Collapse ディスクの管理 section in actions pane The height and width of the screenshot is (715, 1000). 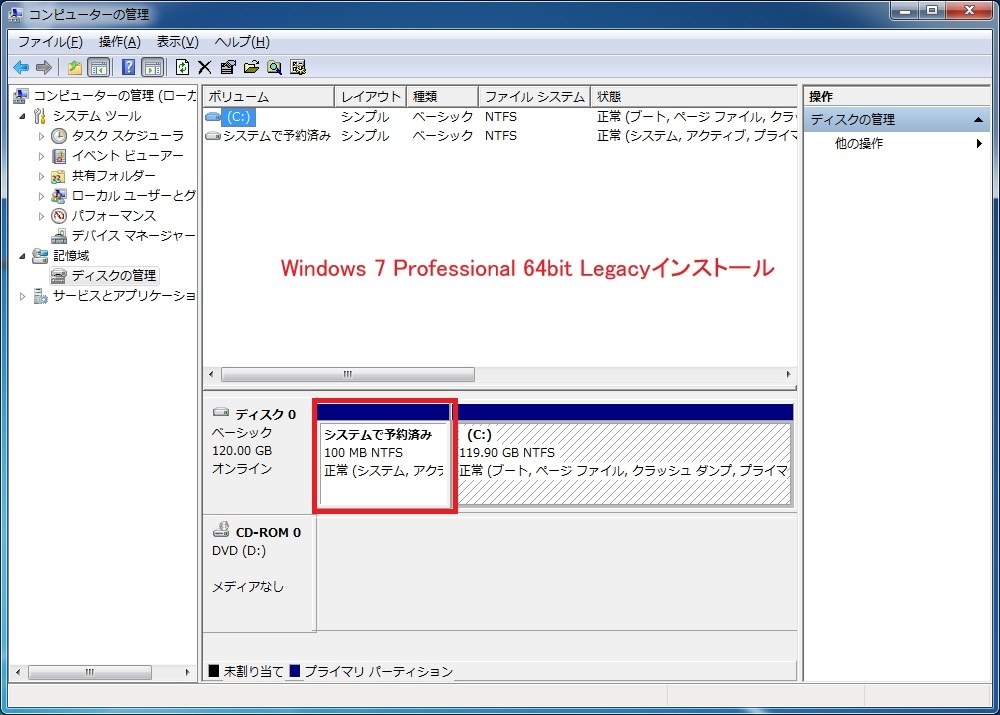(x=978, y=120)
